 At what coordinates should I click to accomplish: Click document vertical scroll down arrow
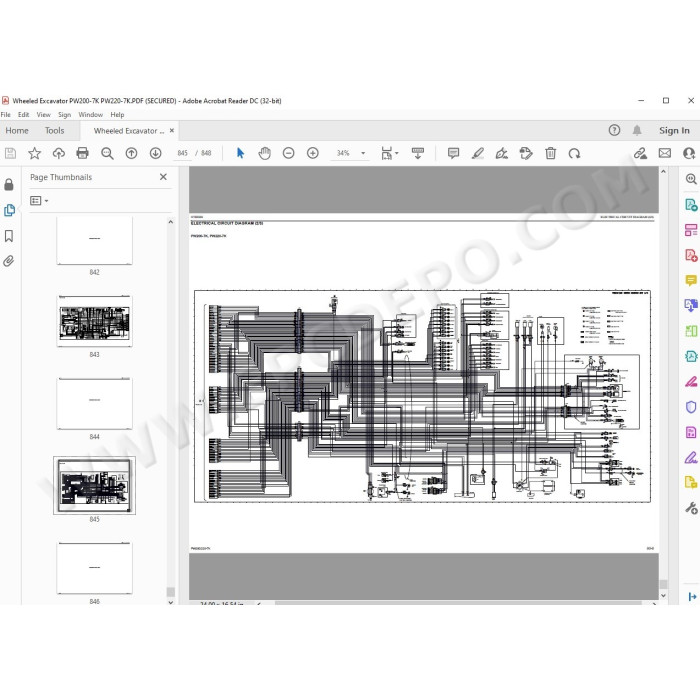coord(663,596)
